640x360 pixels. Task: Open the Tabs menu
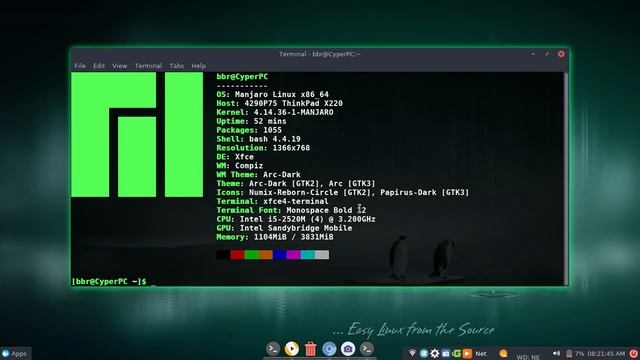[176, 66]
